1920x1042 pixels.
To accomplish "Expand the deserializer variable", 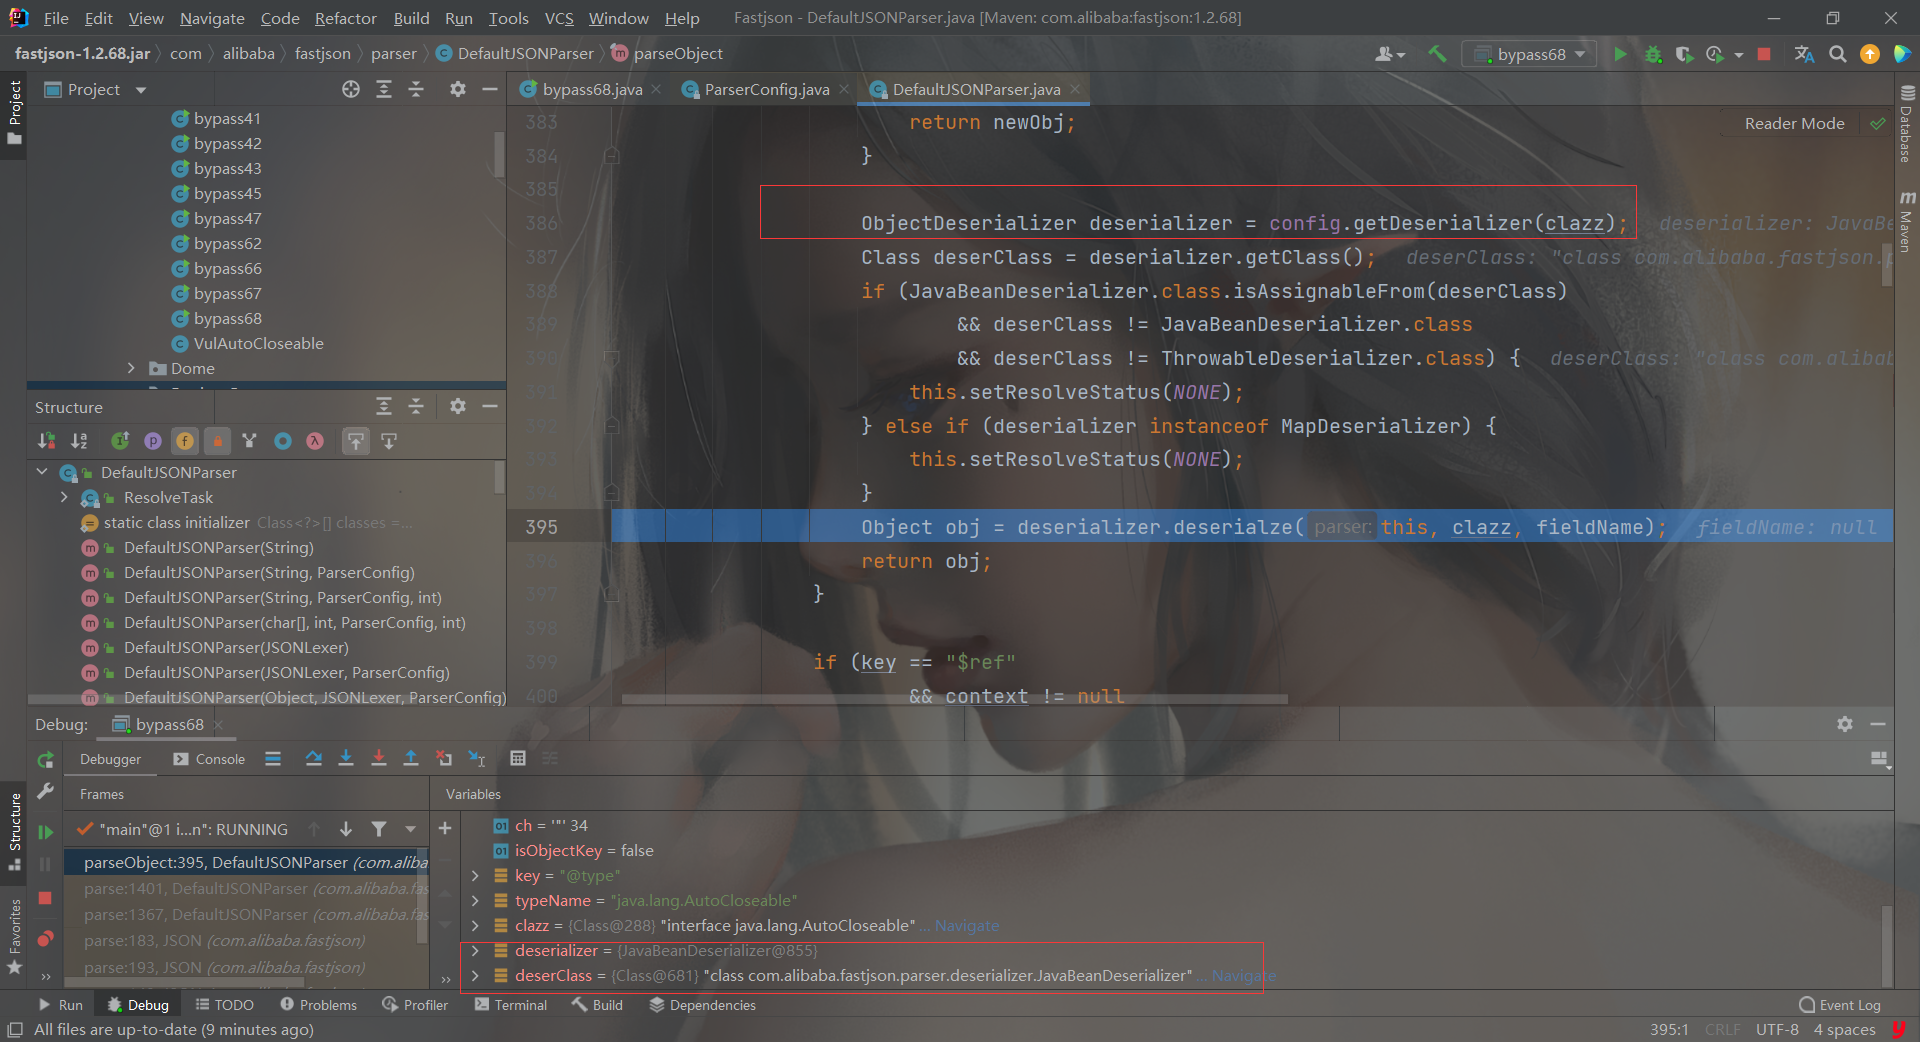I will [x=475, y=950].
